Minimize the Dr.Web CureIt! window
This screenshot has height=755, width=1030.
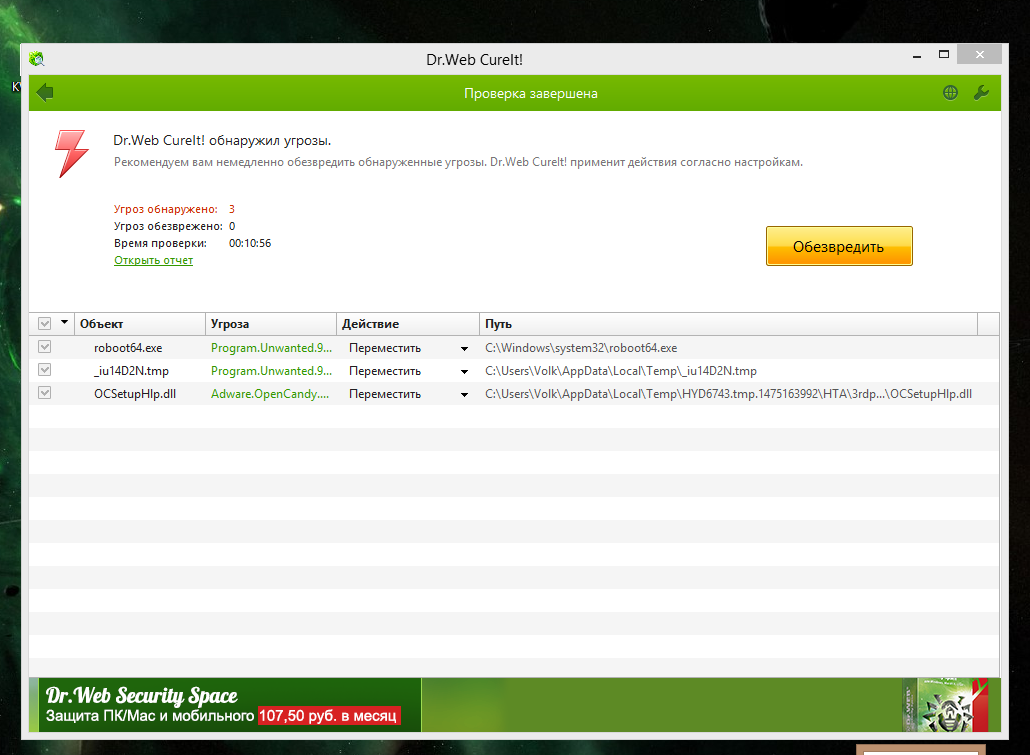pos(917,55)
